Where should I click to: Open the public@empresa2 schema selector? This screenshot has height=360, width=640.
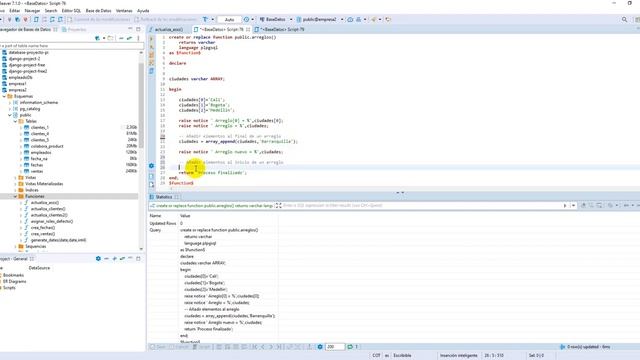click(x=319, y=19)
